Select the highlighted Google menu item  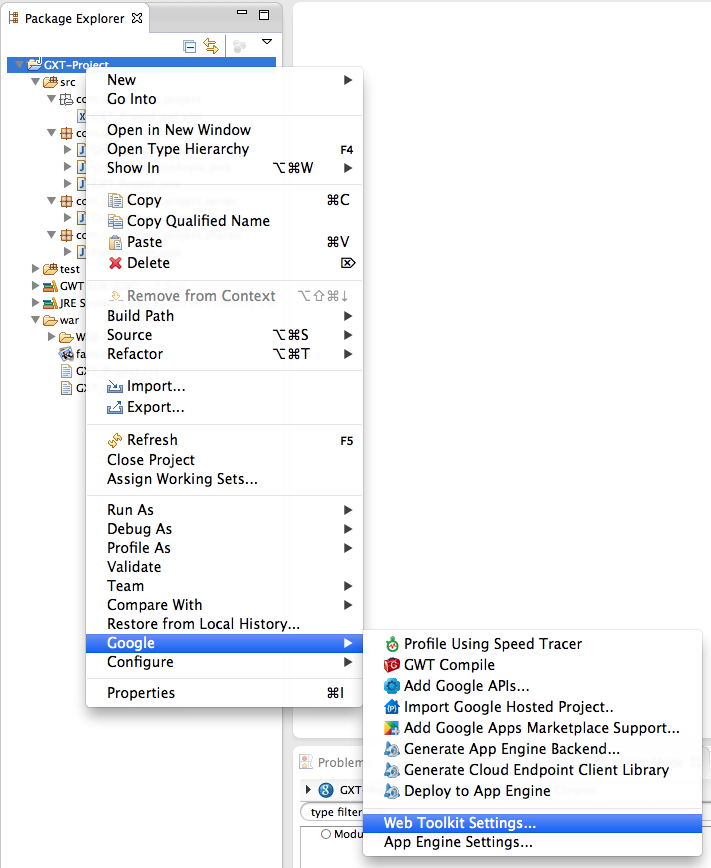pyautogui.click(x=224, y=643)
